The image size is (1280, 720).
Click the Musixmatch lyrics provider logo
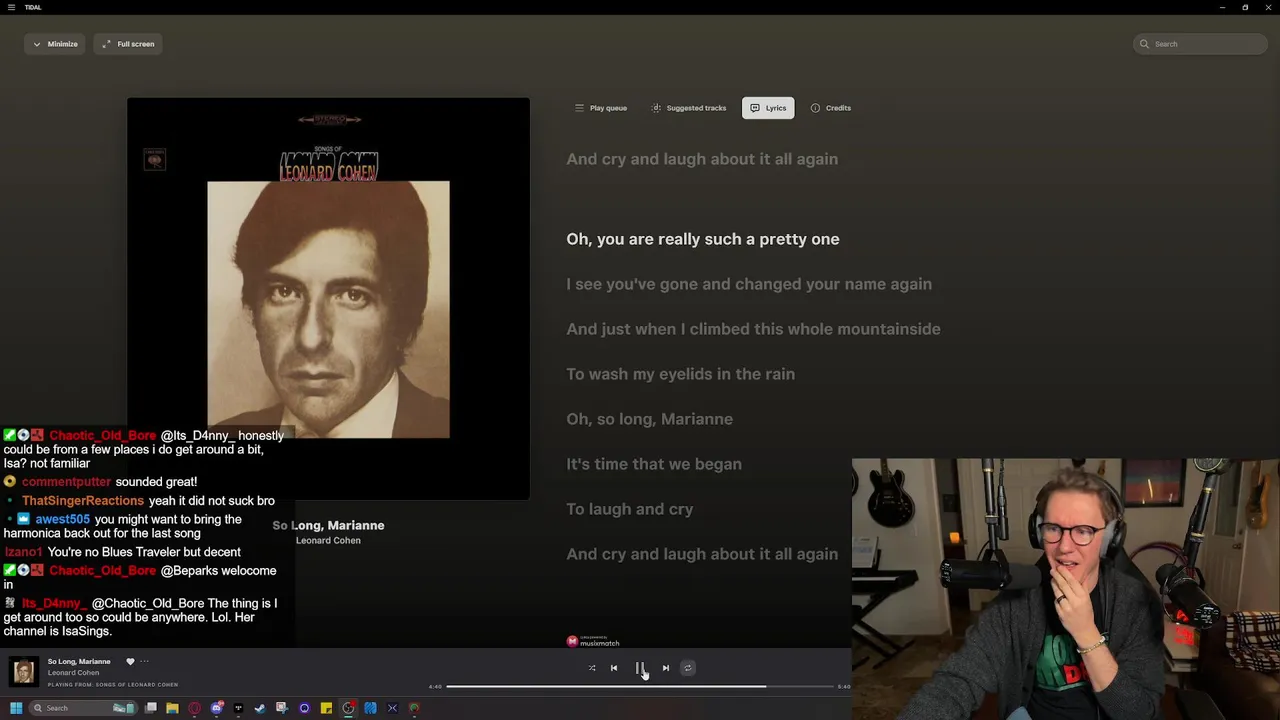tap(593, 642)
